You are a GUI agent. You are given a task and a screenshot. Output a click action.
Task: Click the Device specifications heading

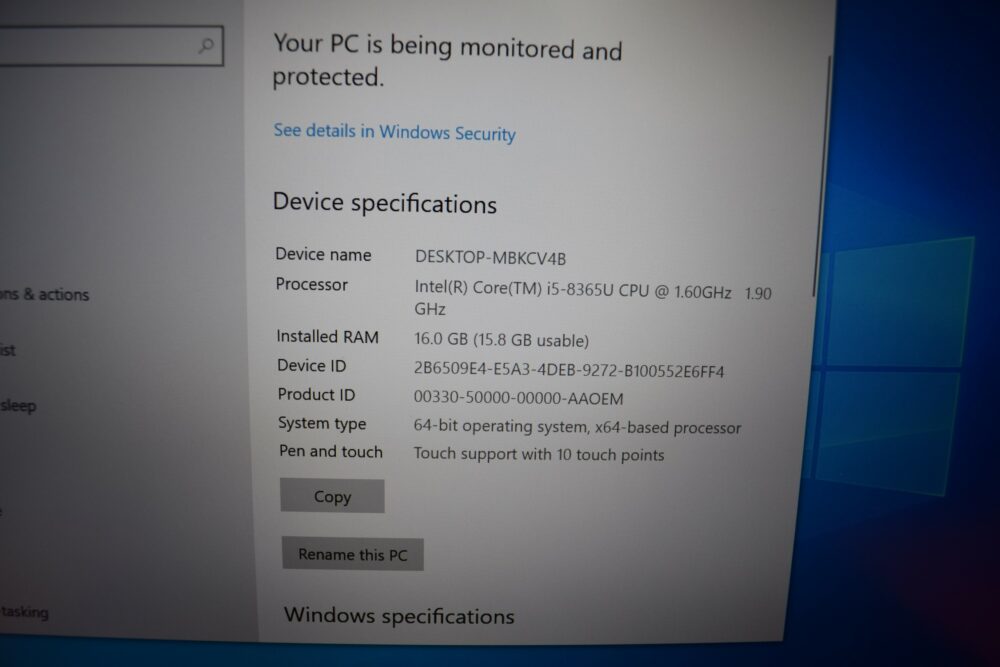pyautogui.click(x=385, y=203)
